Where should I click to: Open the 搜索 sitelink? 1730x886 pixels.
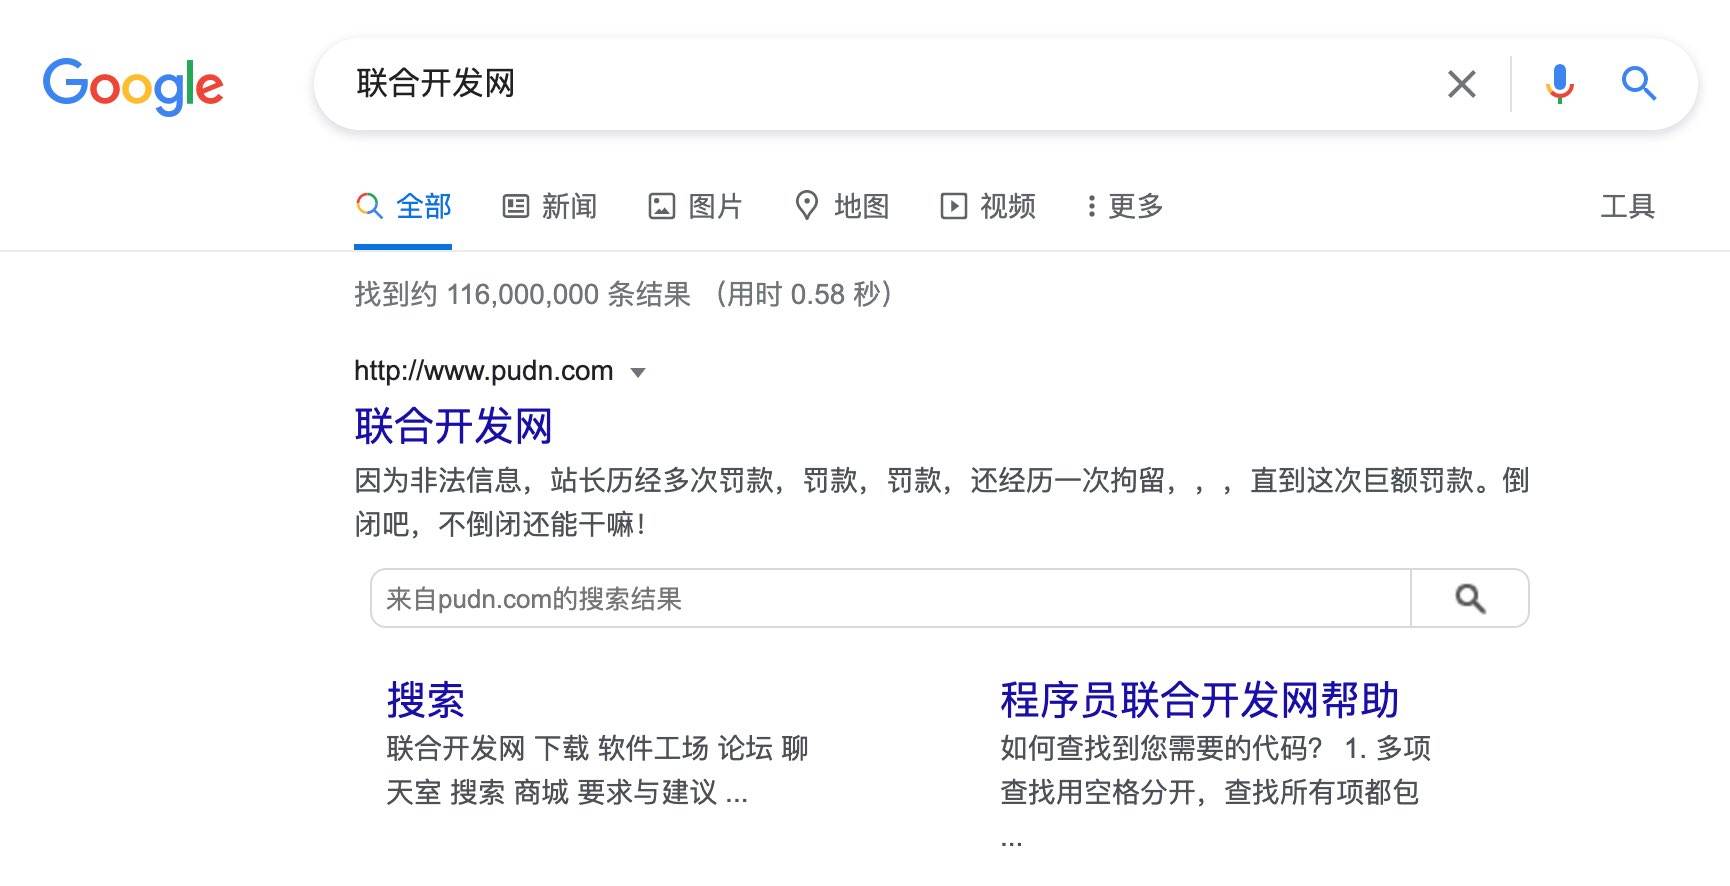pos(426,699)
